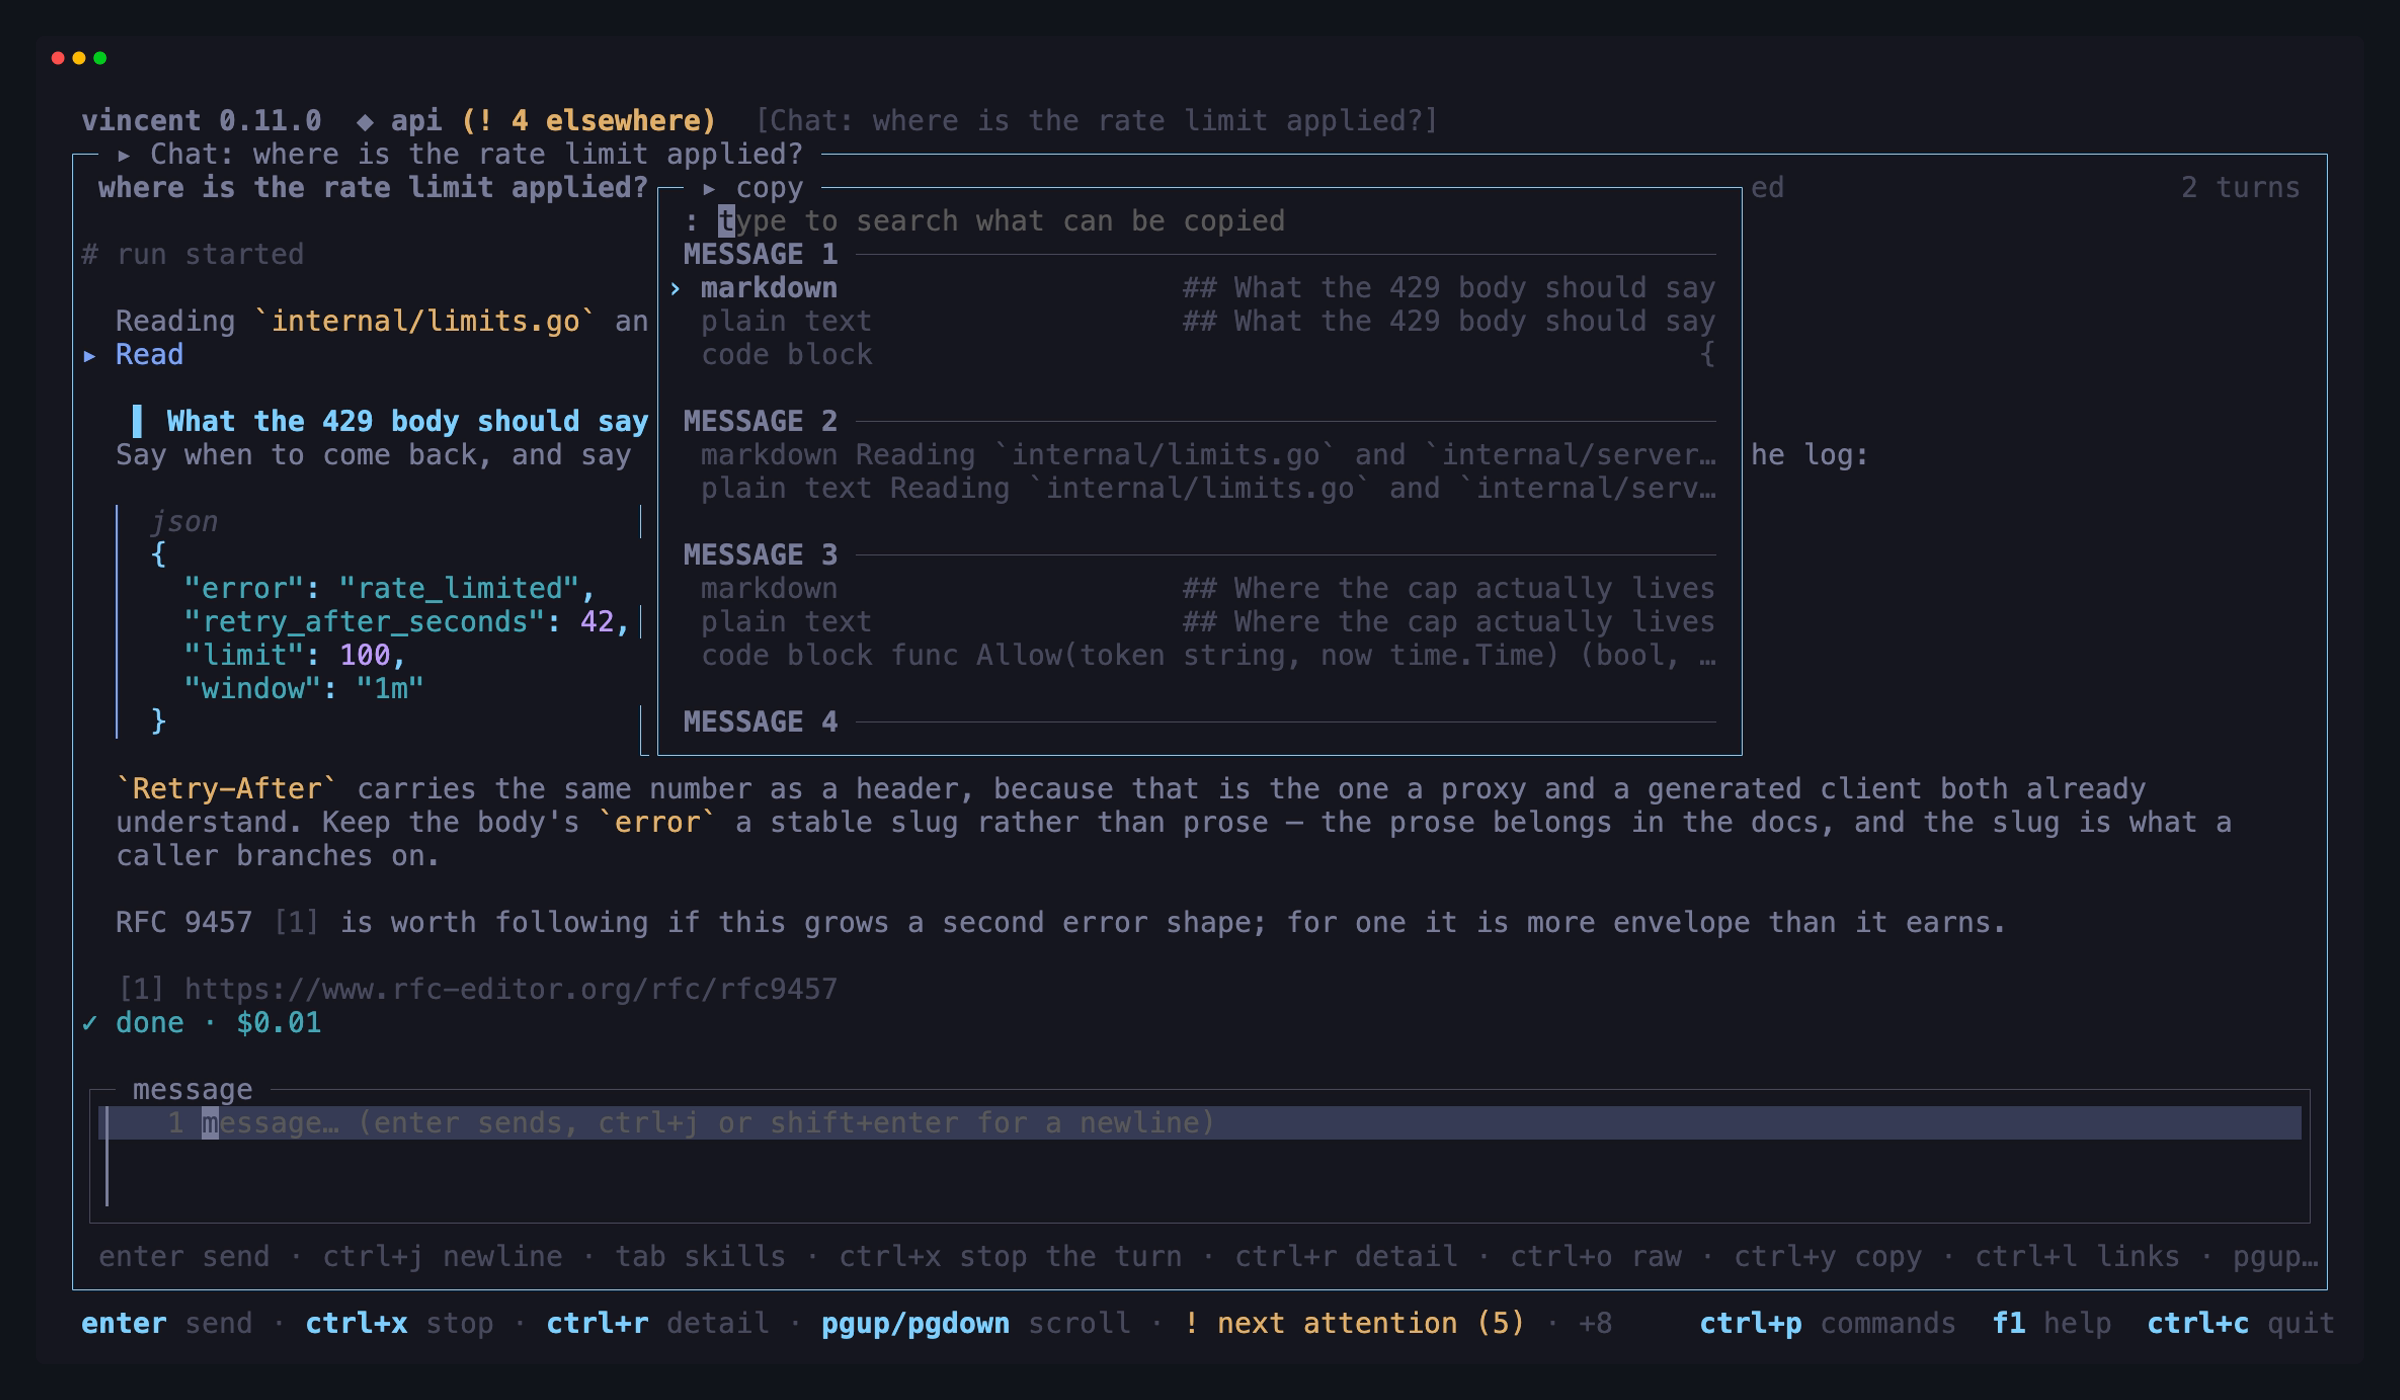This screenshot has height=1400, width=2400.
Task: Click the pgup/pgdown scroll hint
Action: 975,1324
